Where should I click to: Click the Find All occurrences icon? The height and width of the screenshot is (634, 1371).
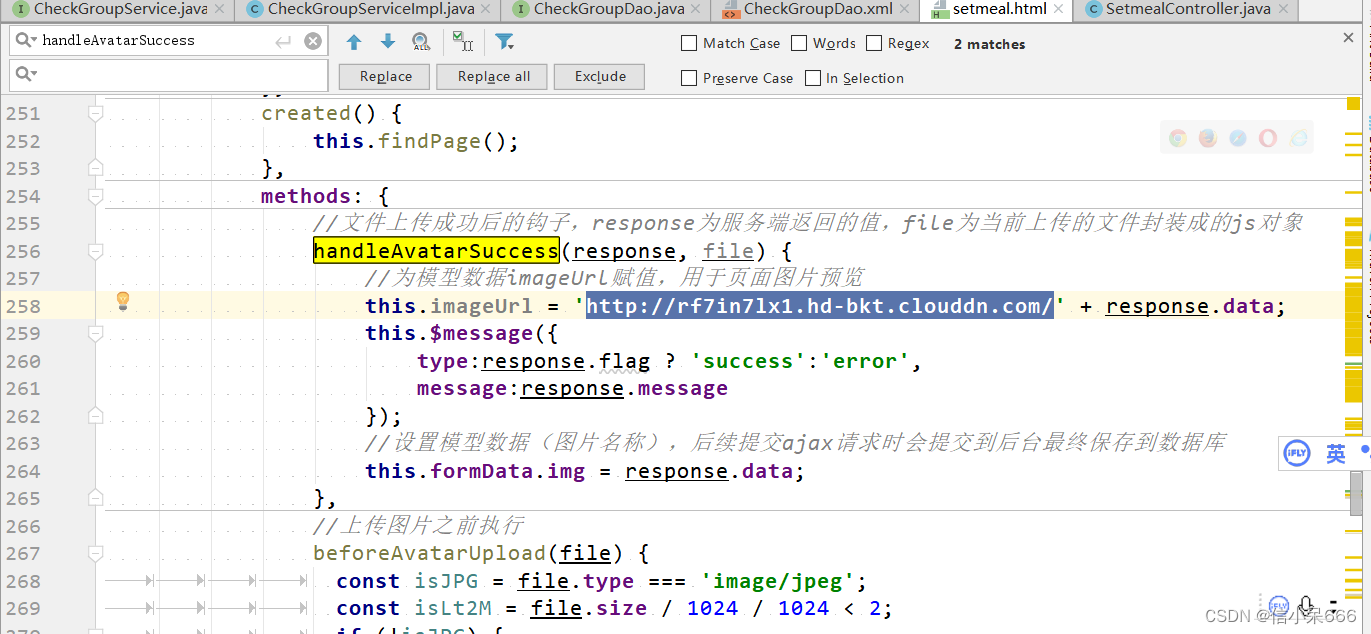[421, 42]
